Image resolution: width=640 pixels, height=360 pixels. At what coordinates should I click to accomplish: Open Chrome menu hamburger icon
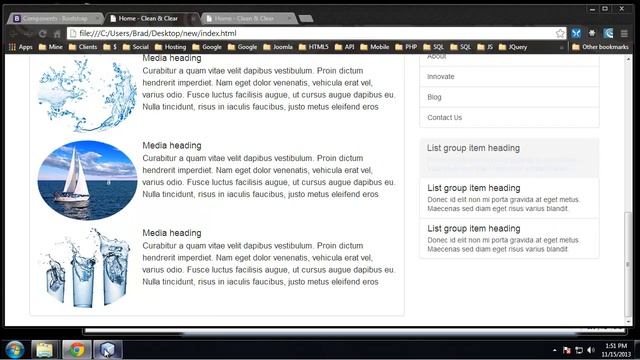click(624, 33)
